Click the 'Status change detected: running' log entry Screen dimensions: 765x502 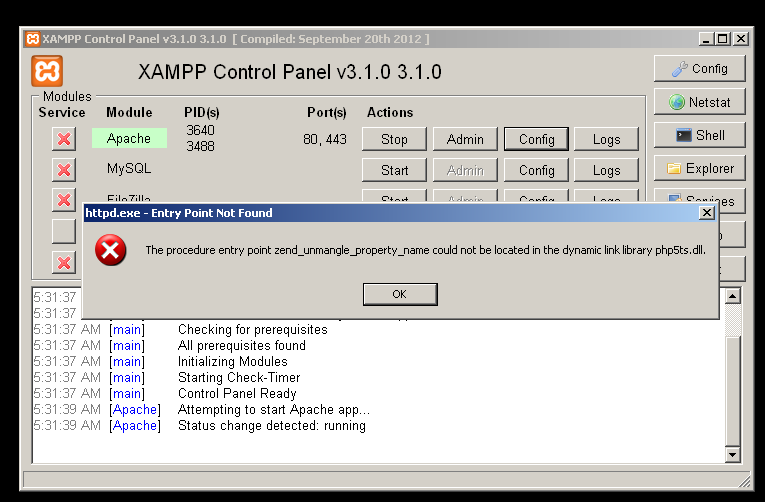(272, 425)
